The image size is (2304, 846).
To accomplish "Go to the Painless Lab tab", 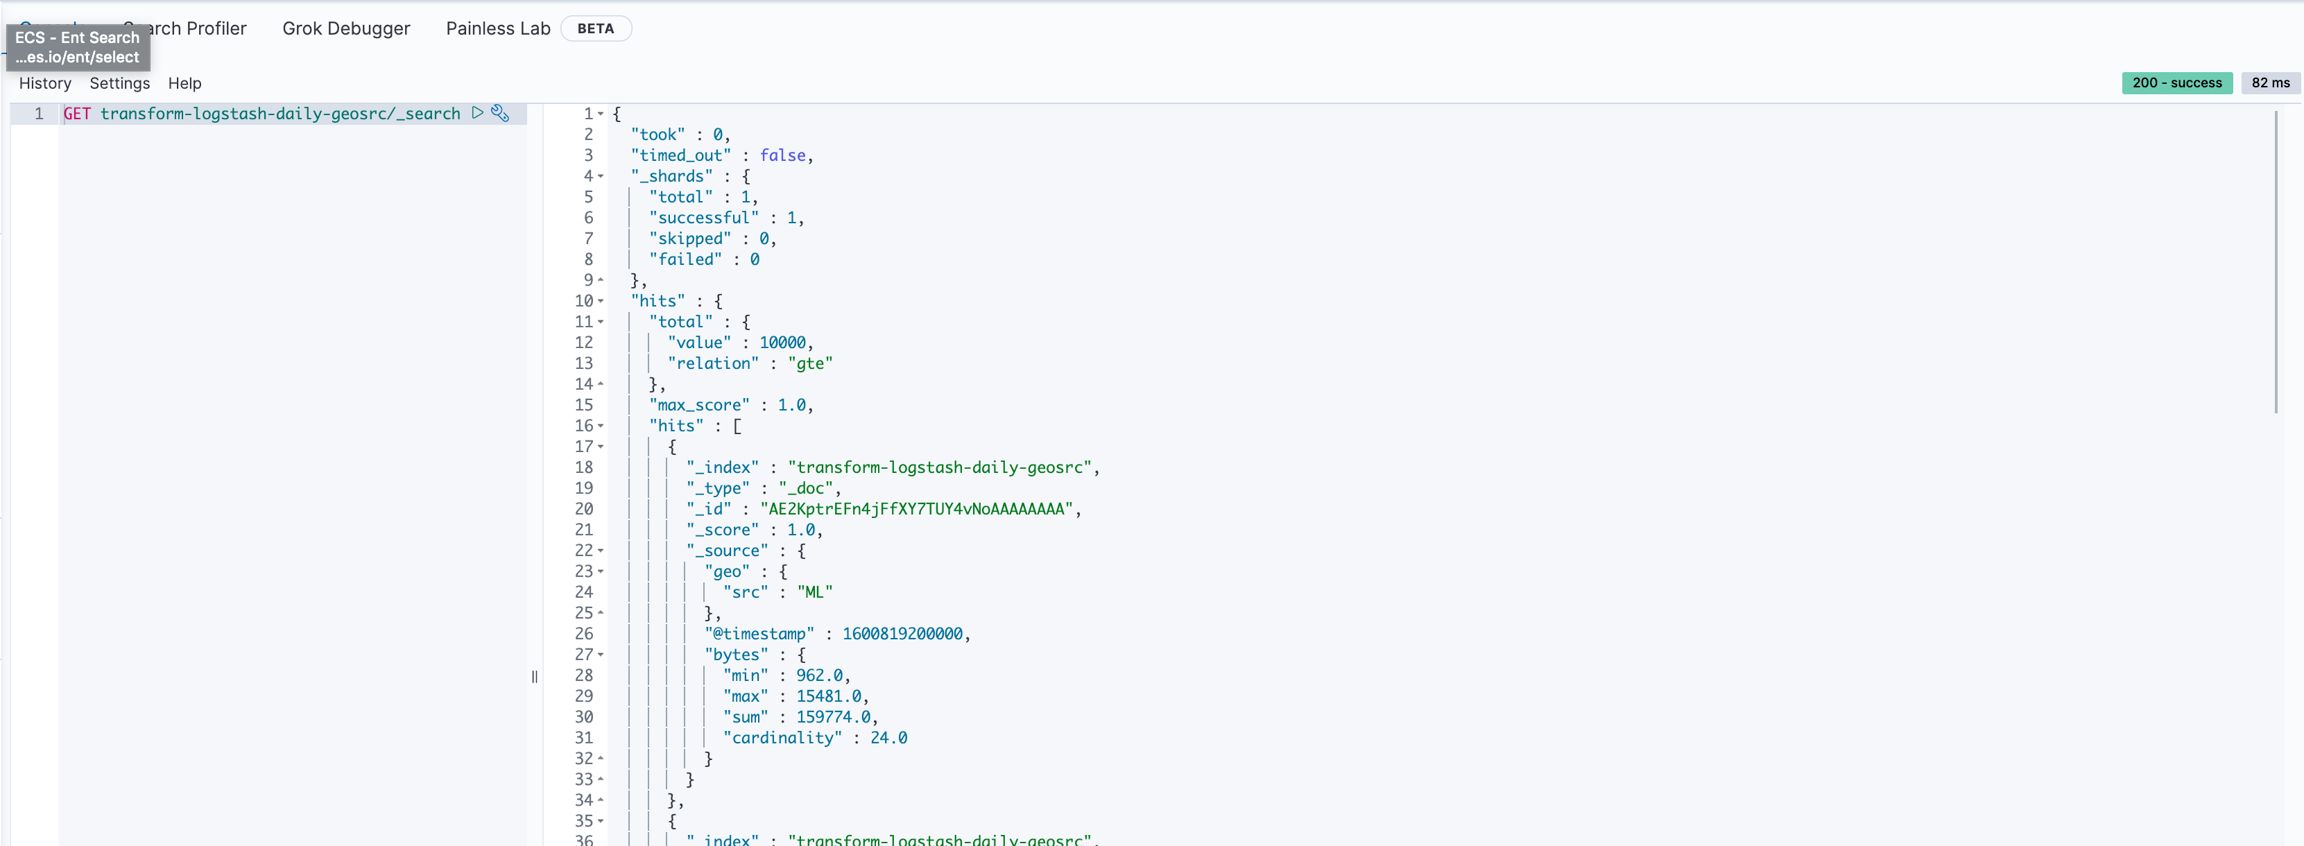I will pos(498,28).
